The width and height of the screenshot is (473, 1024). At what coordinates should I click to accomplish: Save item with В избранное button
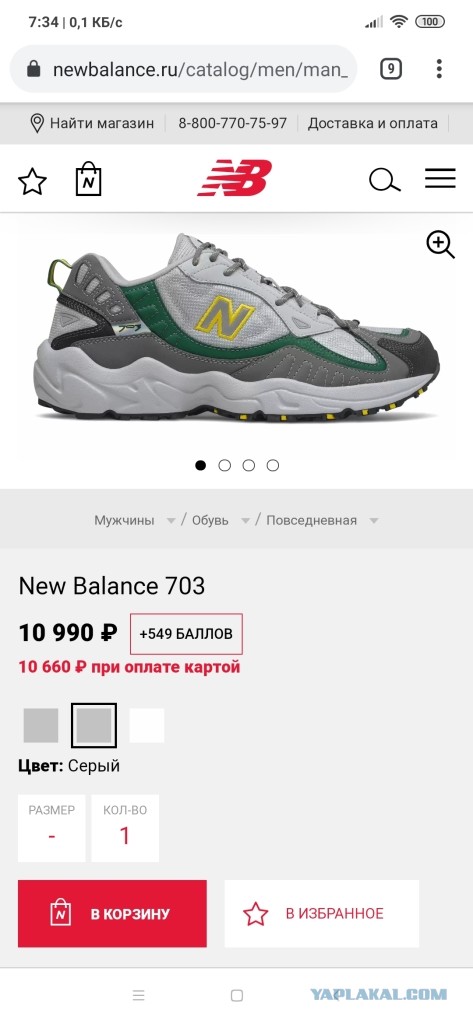[321, 914]
